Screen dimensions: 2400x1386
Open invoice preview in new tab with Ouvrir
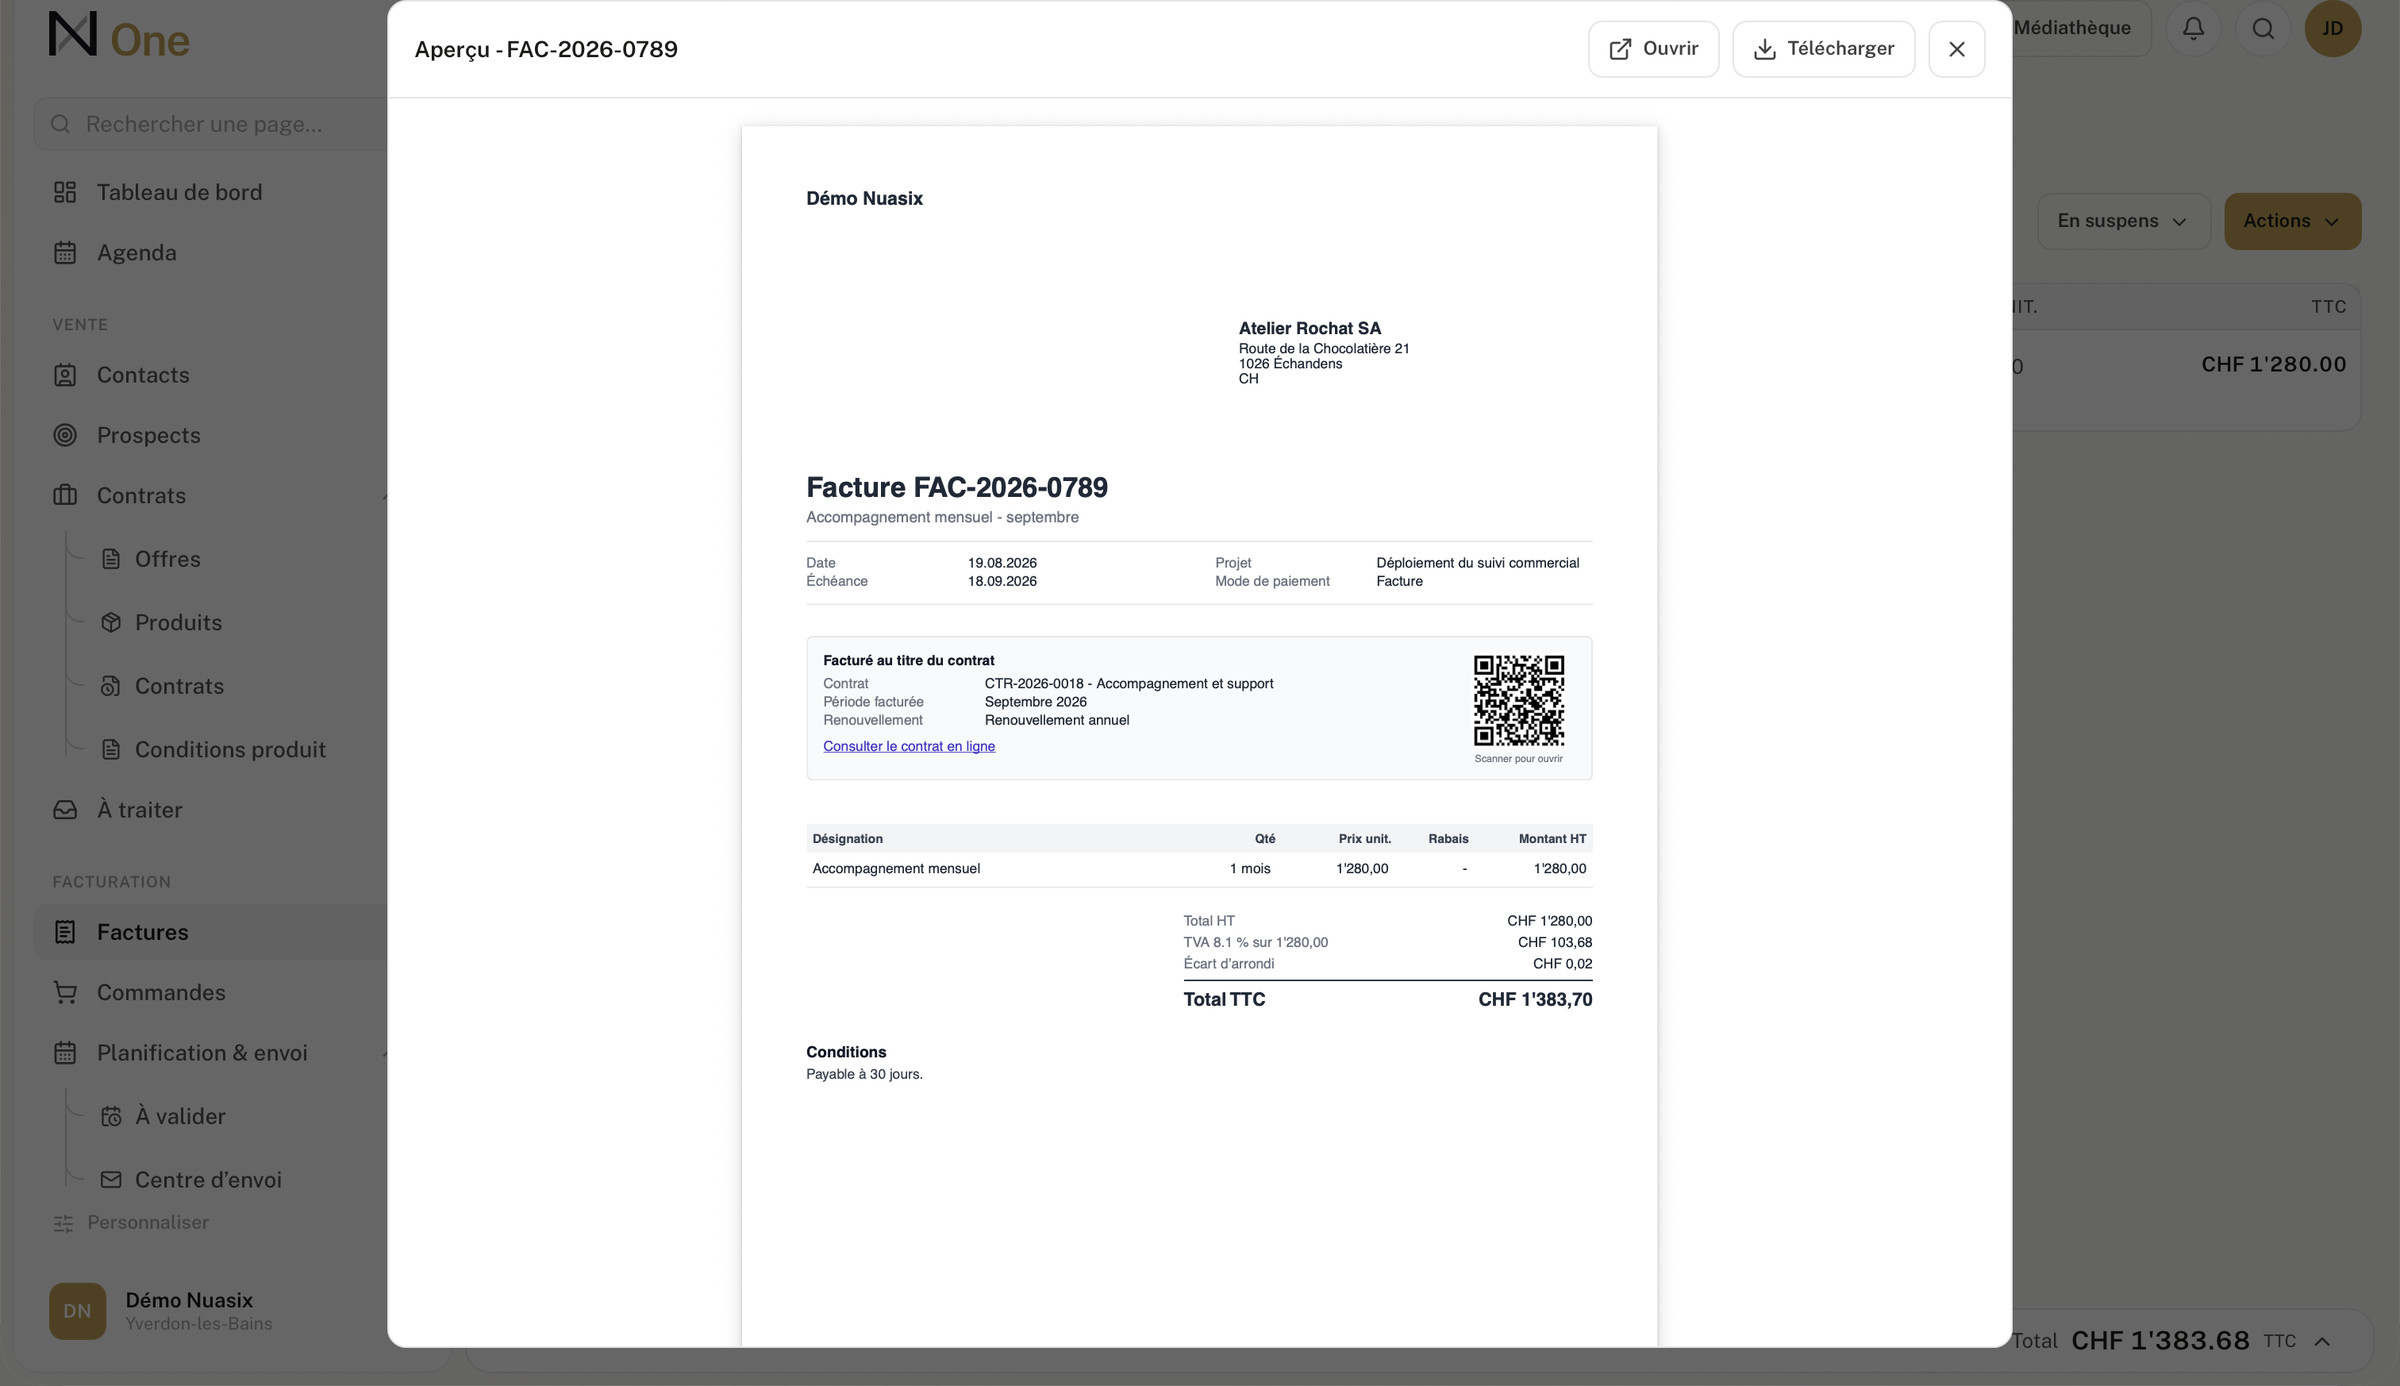click(1653, 49)
